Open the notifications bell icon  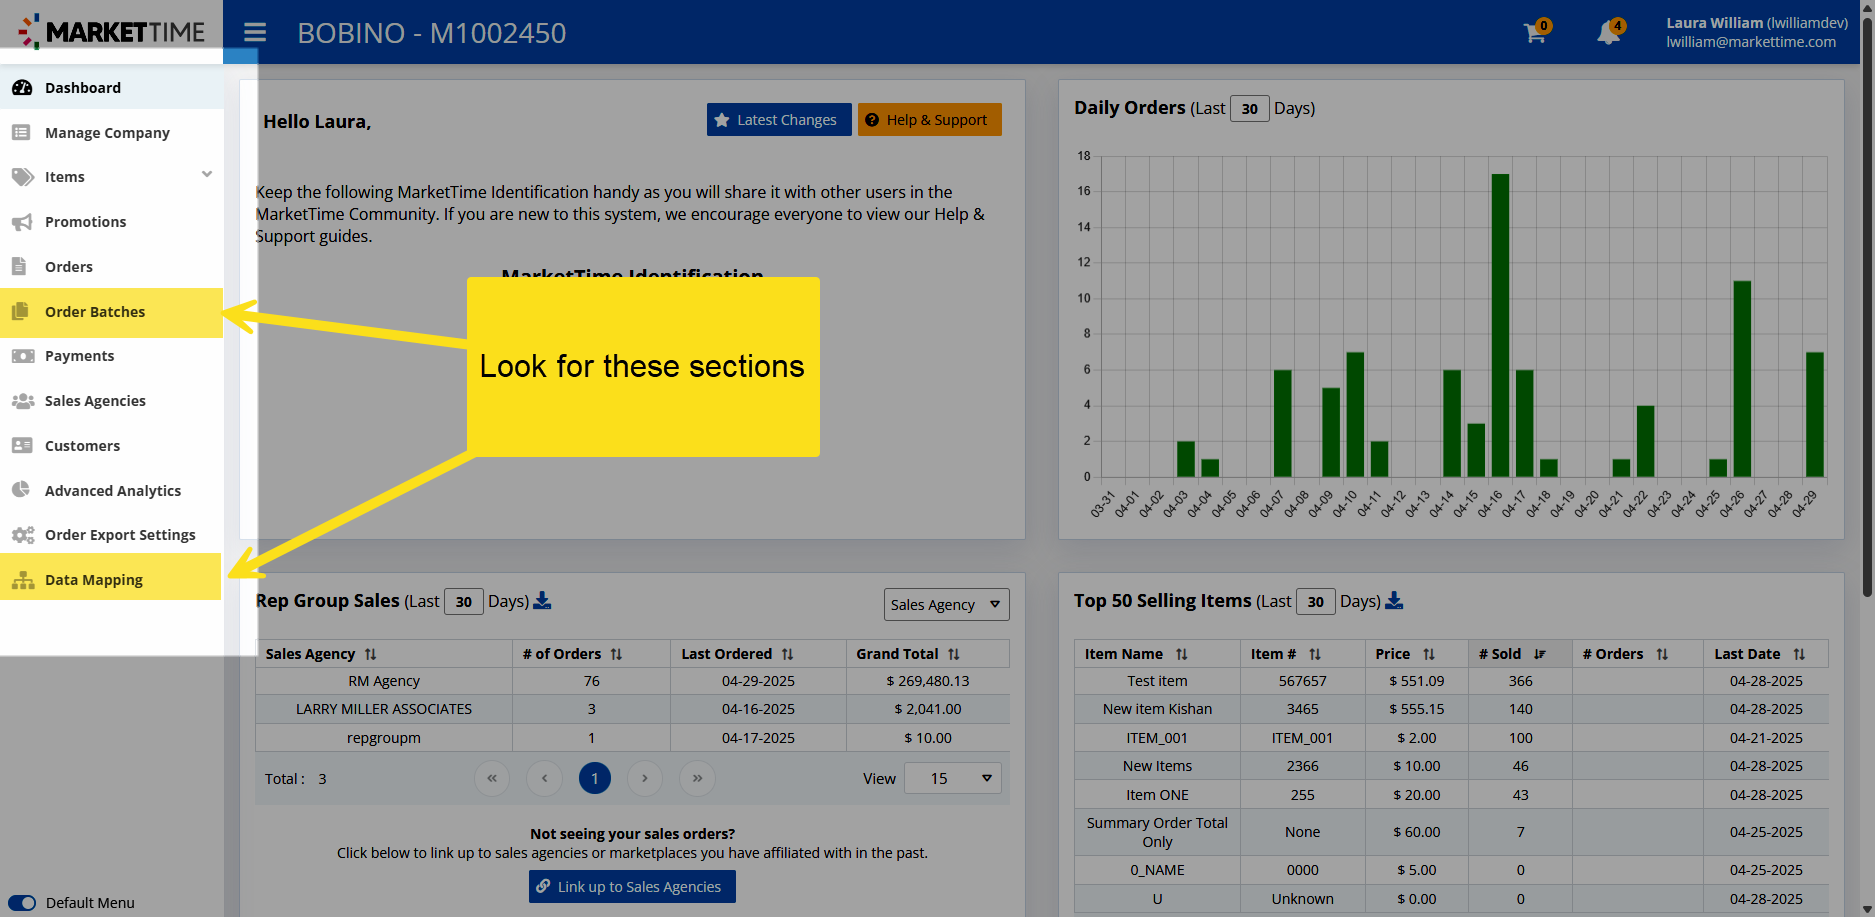click(x=1608, y=33)
